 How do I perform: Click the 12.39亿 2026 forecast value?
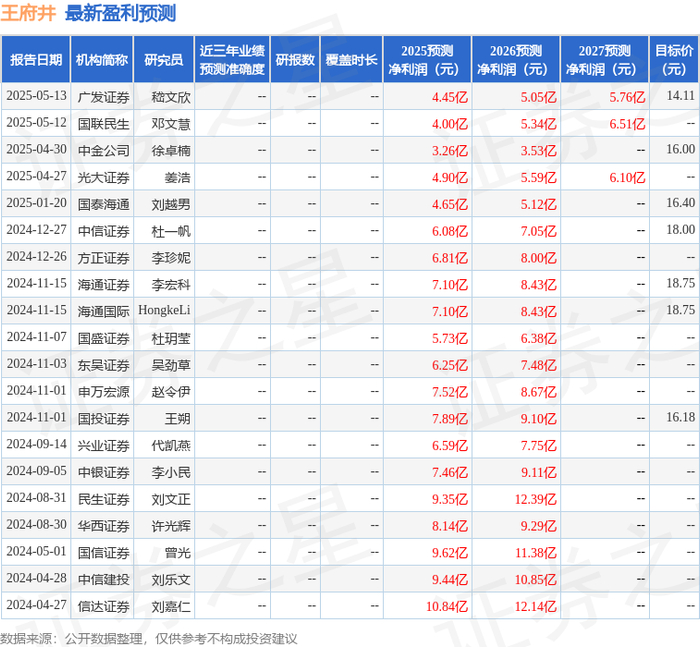pos(536,499)
